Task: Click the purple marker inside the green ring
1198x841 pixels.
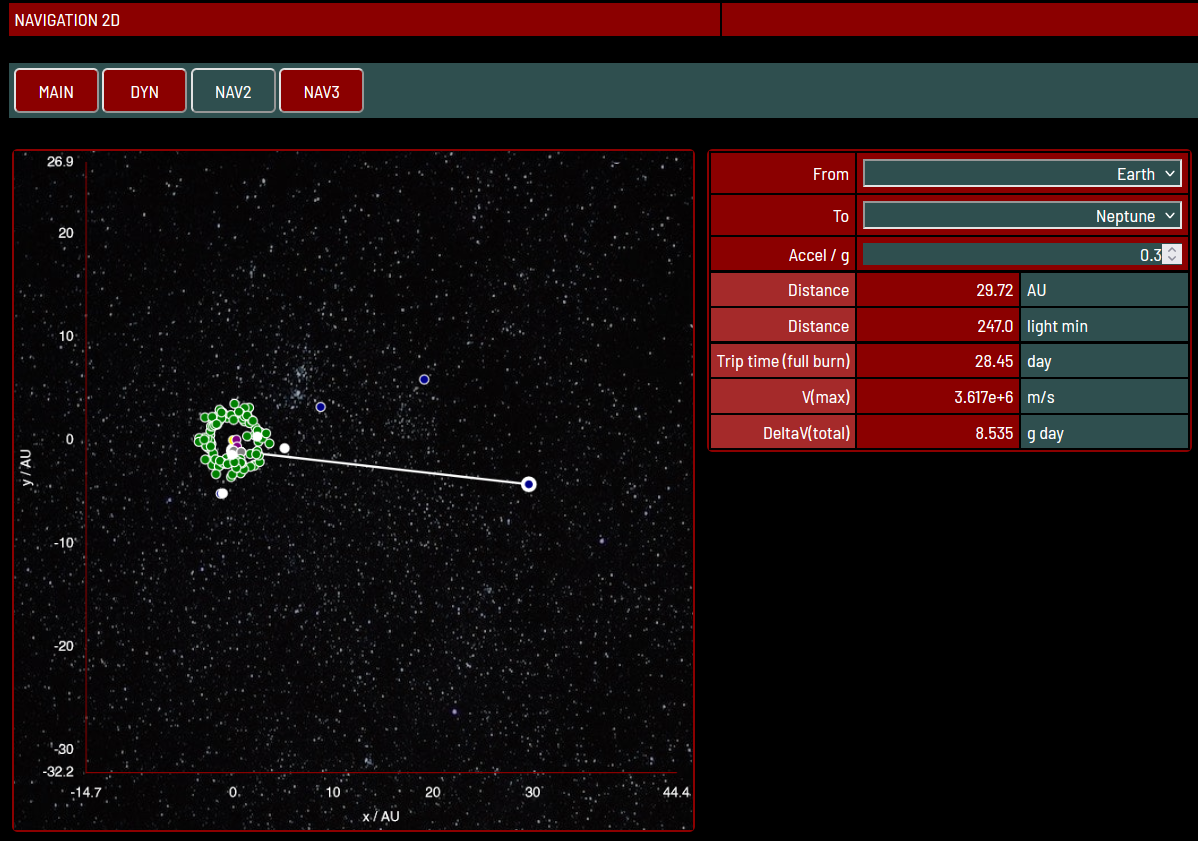Action: (x=236, y=440)
